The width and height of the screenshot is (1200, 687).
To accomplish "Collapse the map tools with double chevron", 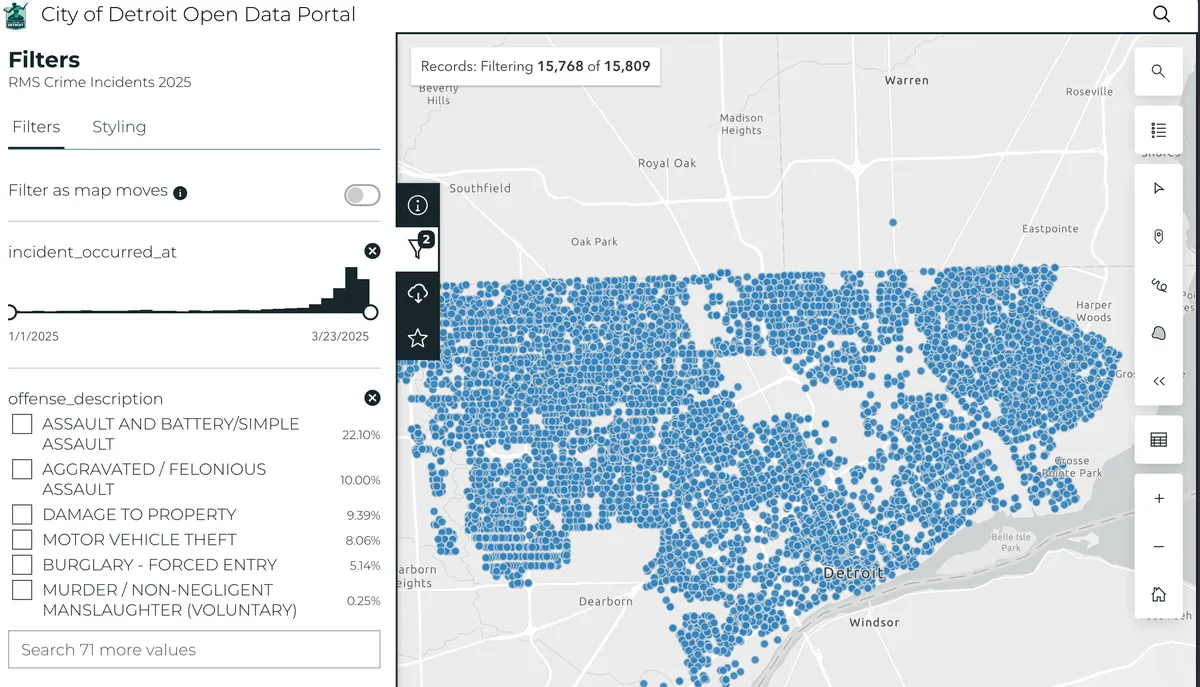I will [1159, 381].
